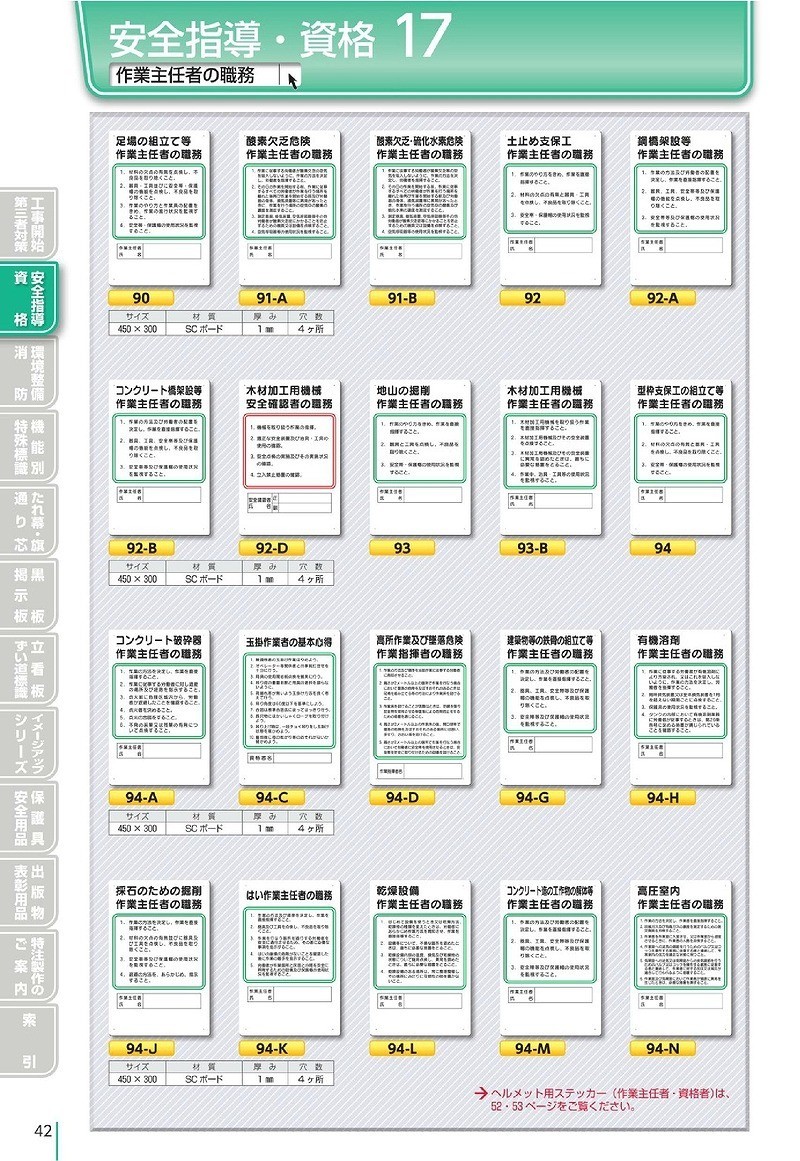Select the 酸素欠乏危険 sign labeled 91-A
This screenshot has width=800, height=1161.
point(290,207)
